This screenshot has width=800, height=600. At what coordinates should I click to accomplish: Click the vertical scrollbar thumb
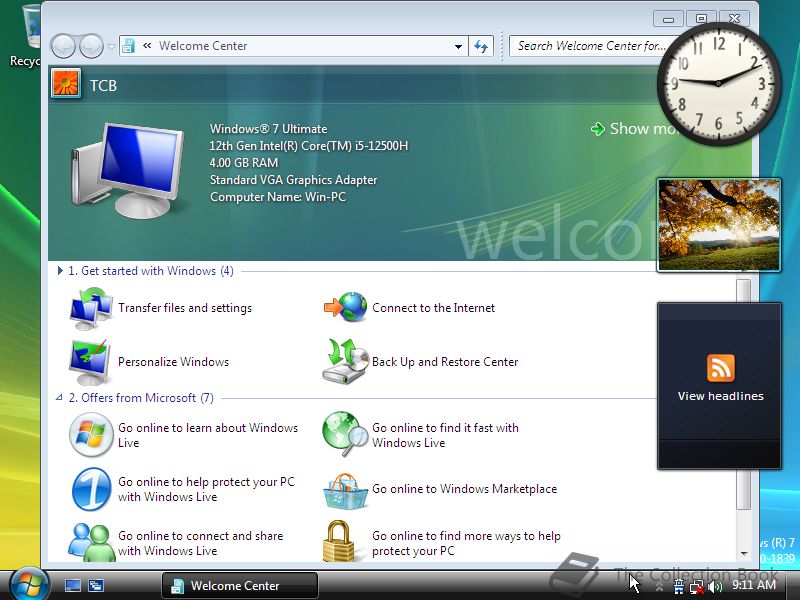[744, 393]
